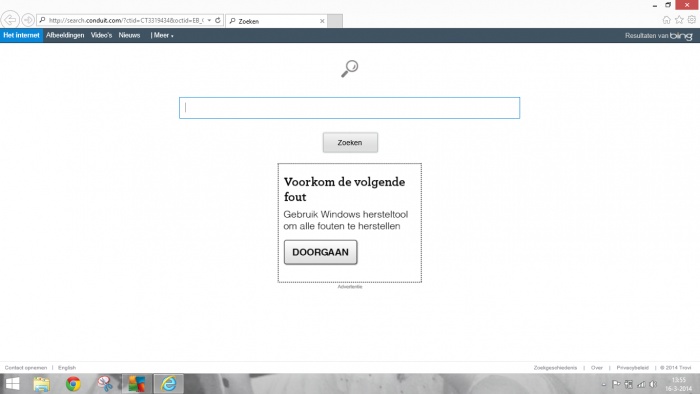Open File Explorer from taskbar
This screenshot has width=700, height=394.
click(42, 384)
